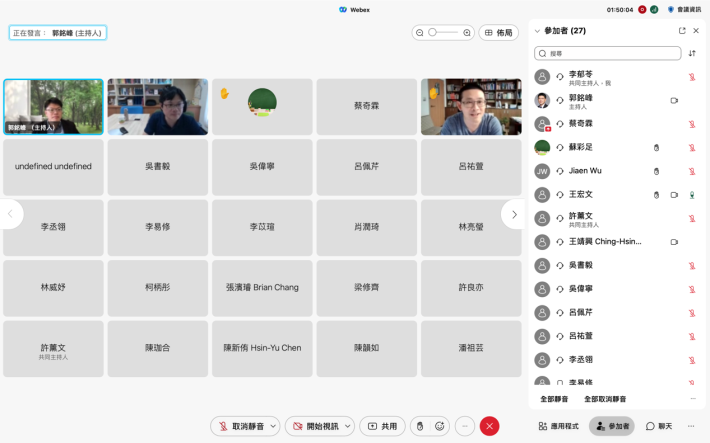The image size is (710, 443).
Task: Toggle mute icon for 蔡奇霖
Action: click(x=692, y=124)
